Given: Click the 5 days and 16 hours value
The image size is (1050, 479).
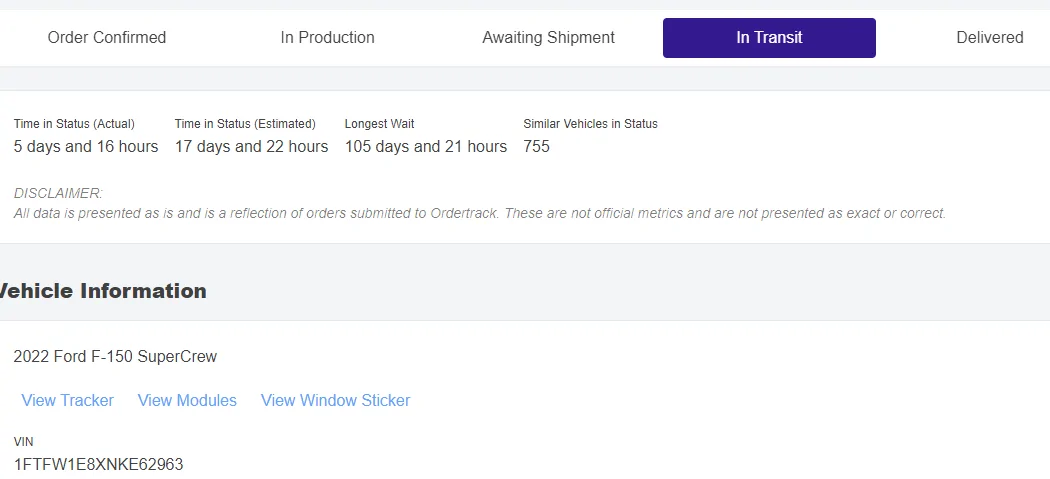Looking at the screenshot, I should (86, 147).
